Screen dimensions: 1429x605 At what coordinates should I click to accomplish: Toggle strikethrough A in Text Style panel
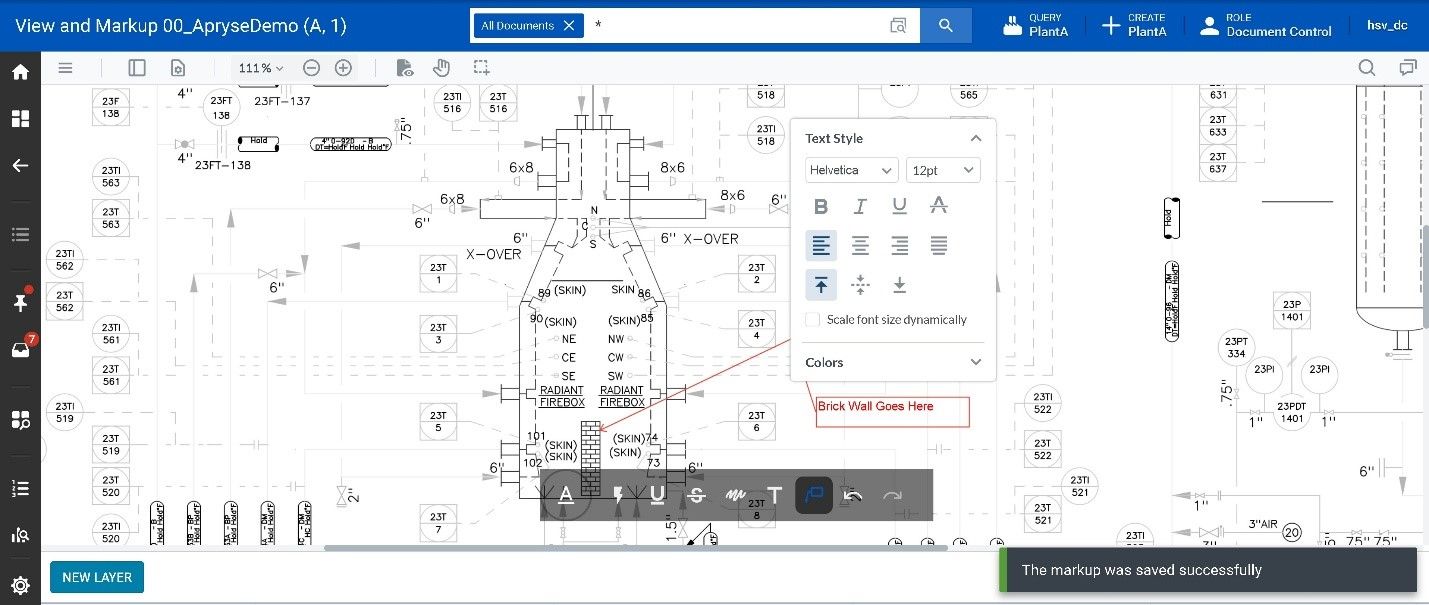[x=938, y=206]
